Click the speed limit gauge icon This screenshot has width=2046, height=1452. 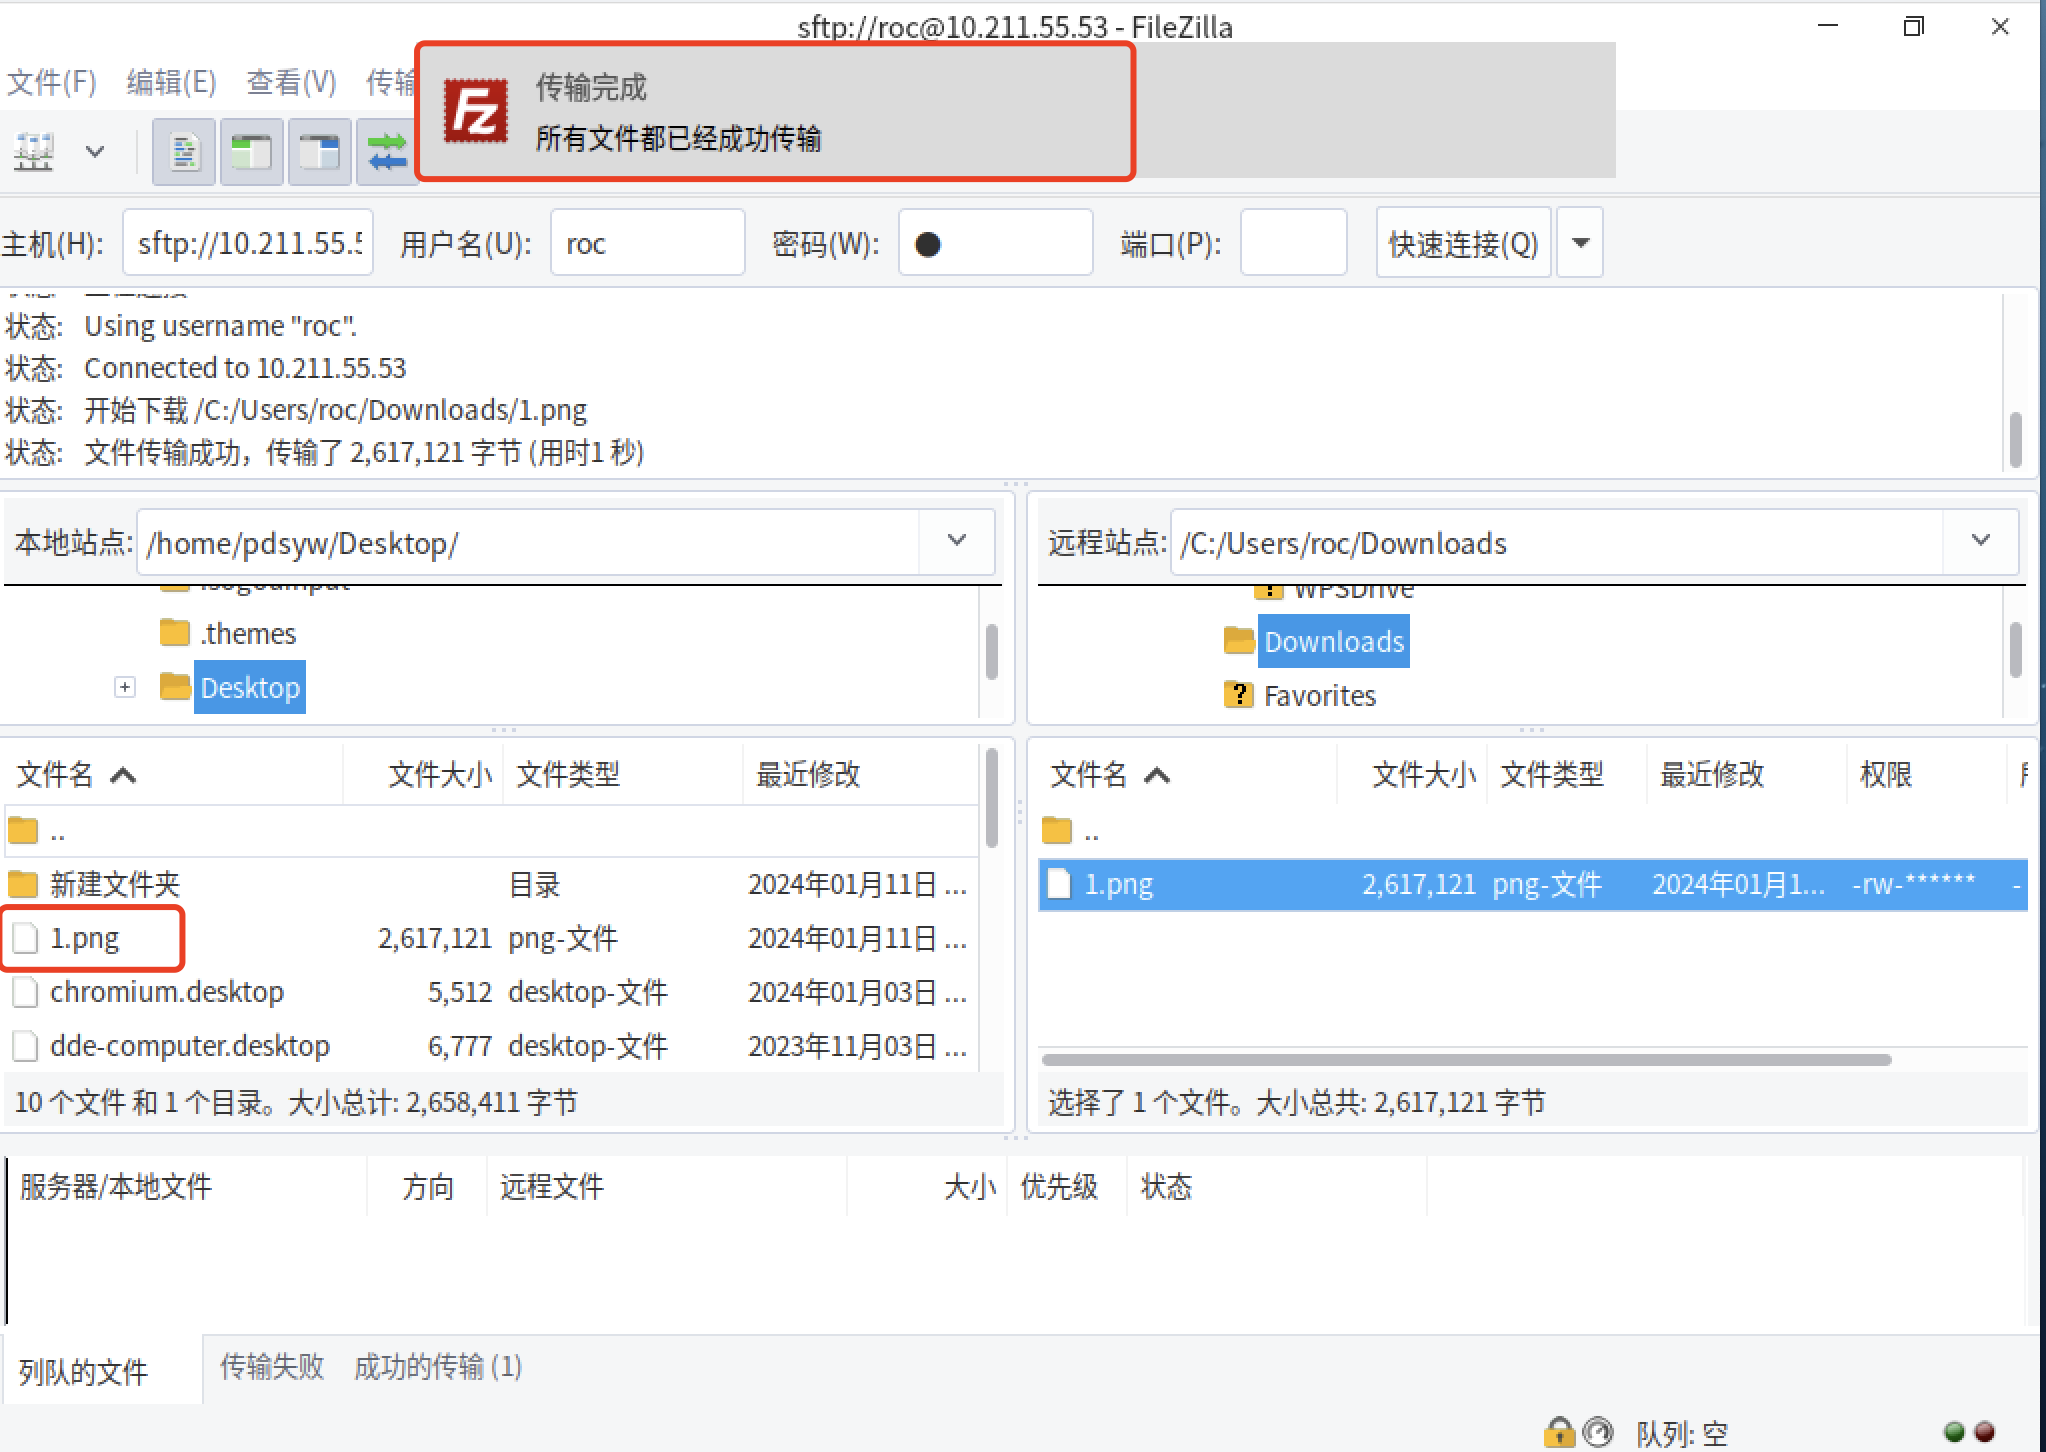1599,1432
